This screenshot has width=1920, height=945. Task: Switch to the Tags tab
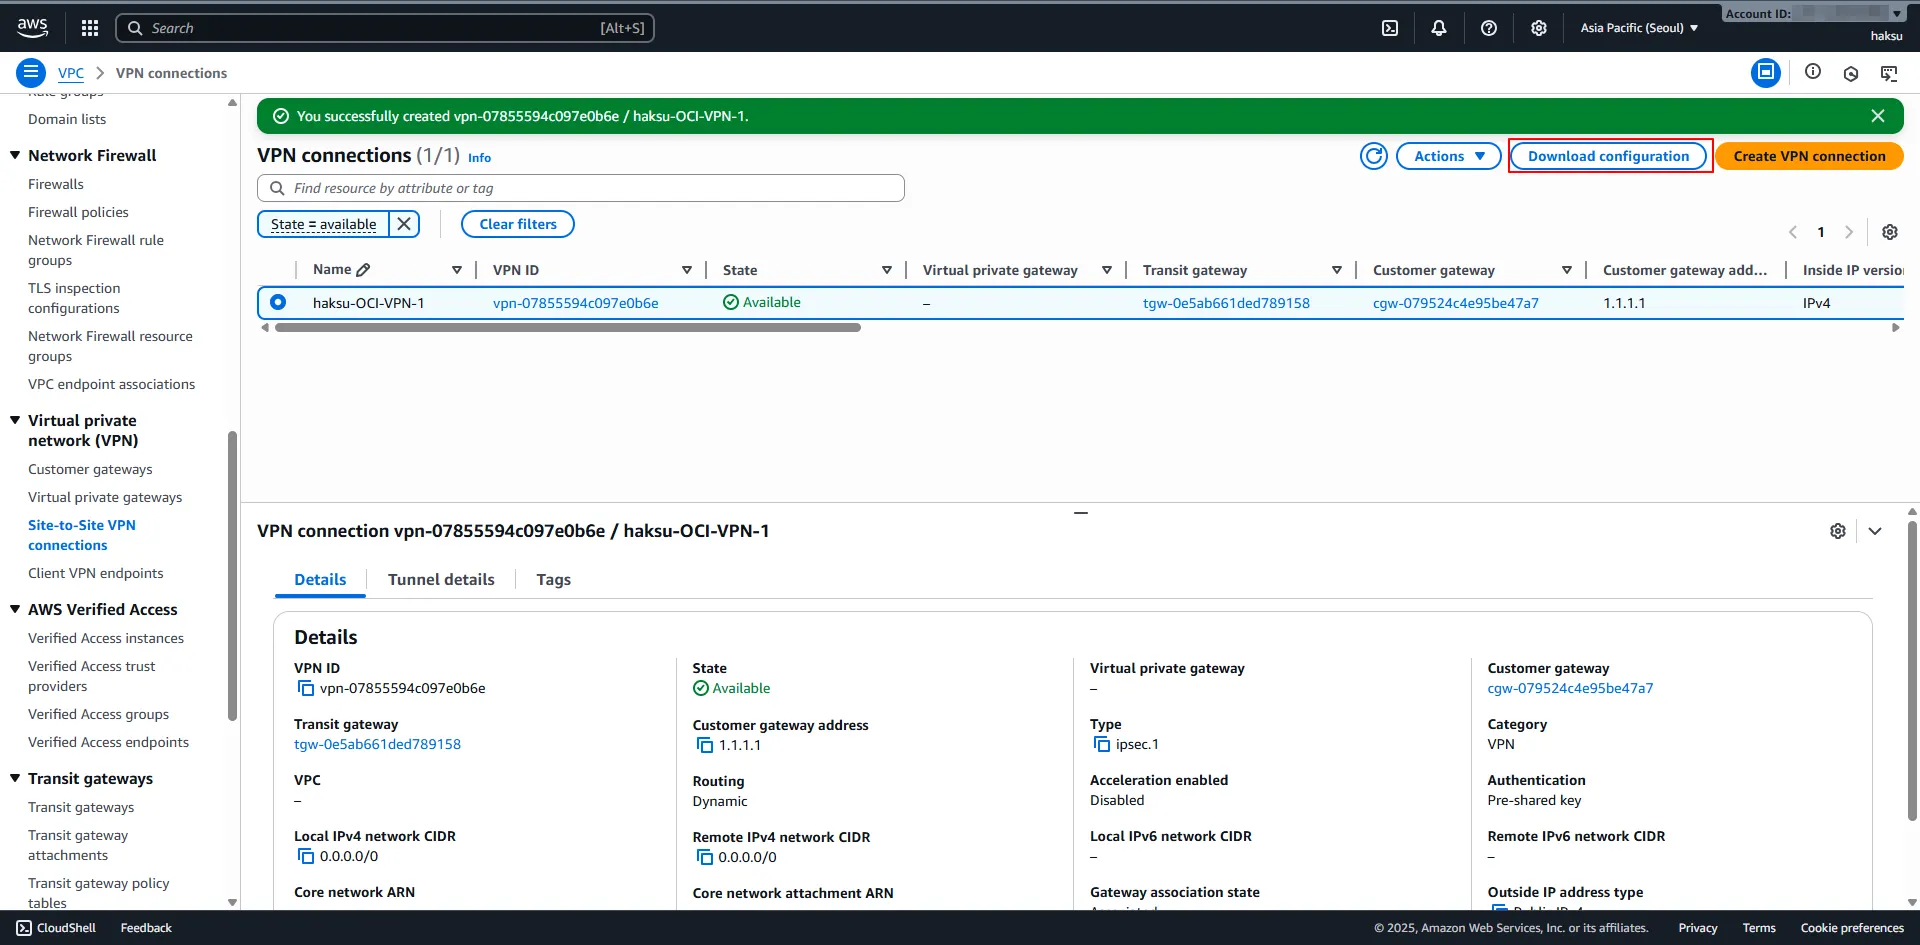[x=553, y=580]
